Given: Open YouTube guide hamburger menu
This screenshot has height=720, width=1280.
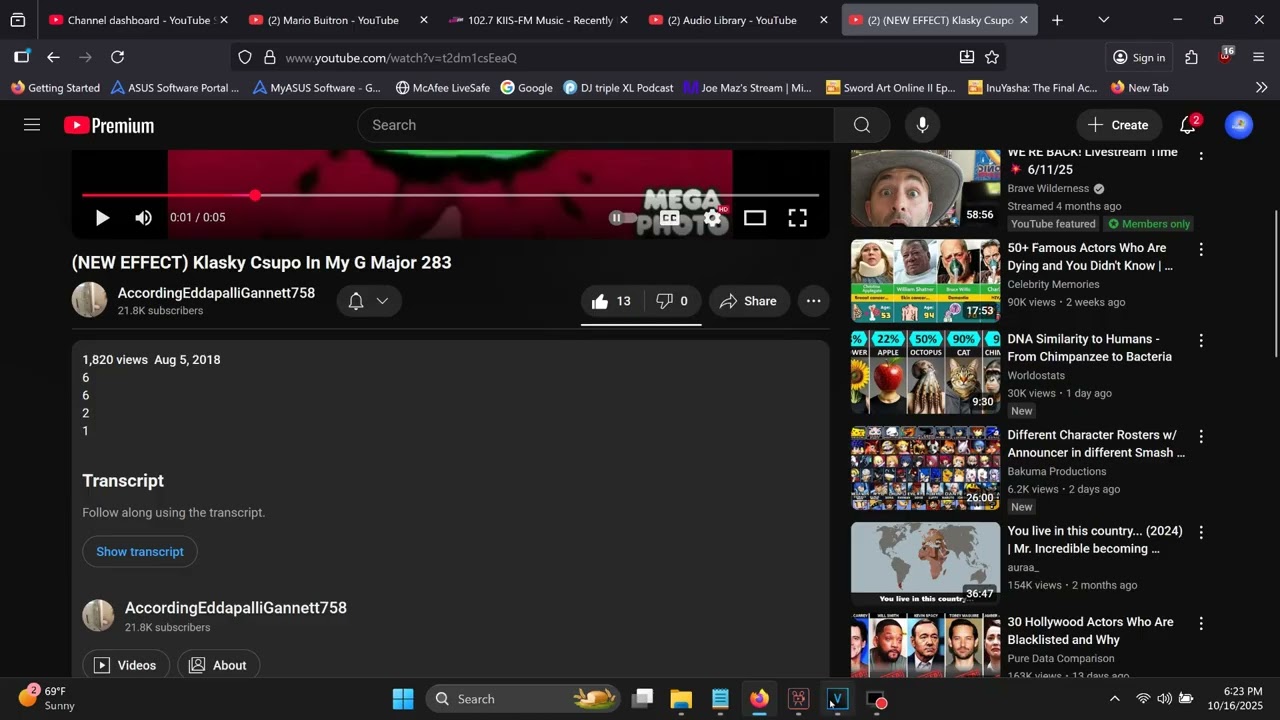Looking at the screenshot, I should 32,125.
